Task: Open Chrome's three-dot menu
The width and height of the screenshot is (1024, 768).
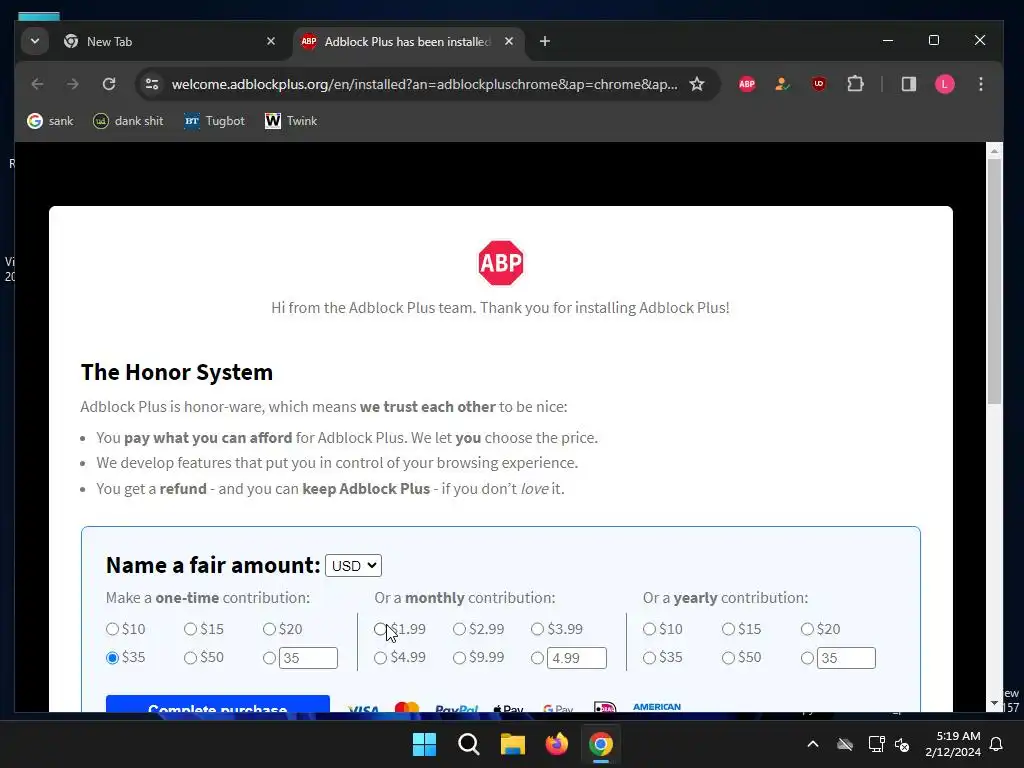Action: coord(980,84)
